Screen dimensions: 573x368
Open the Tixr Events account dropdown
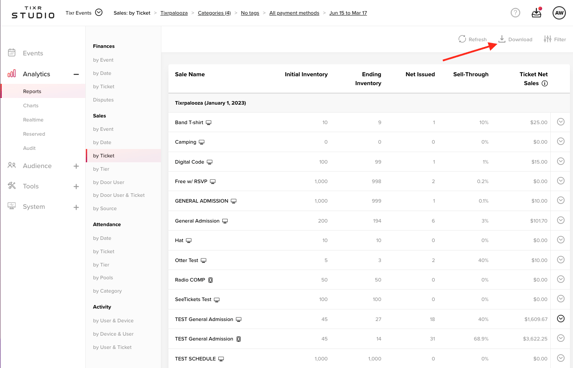point(99,12)
